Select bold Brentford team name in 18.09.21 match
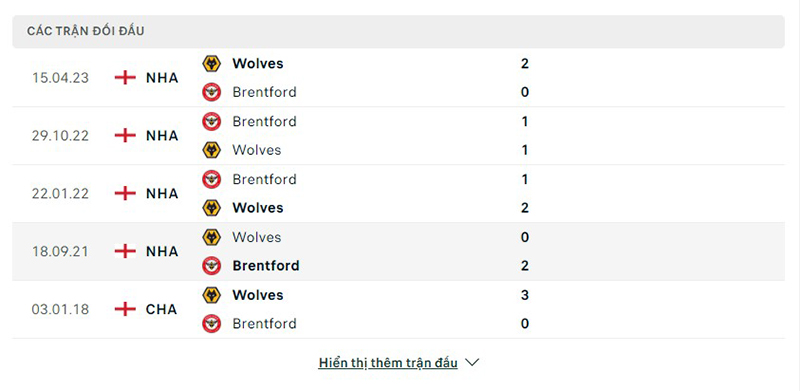The image size is (800, 391). click(x=266, y=266)
